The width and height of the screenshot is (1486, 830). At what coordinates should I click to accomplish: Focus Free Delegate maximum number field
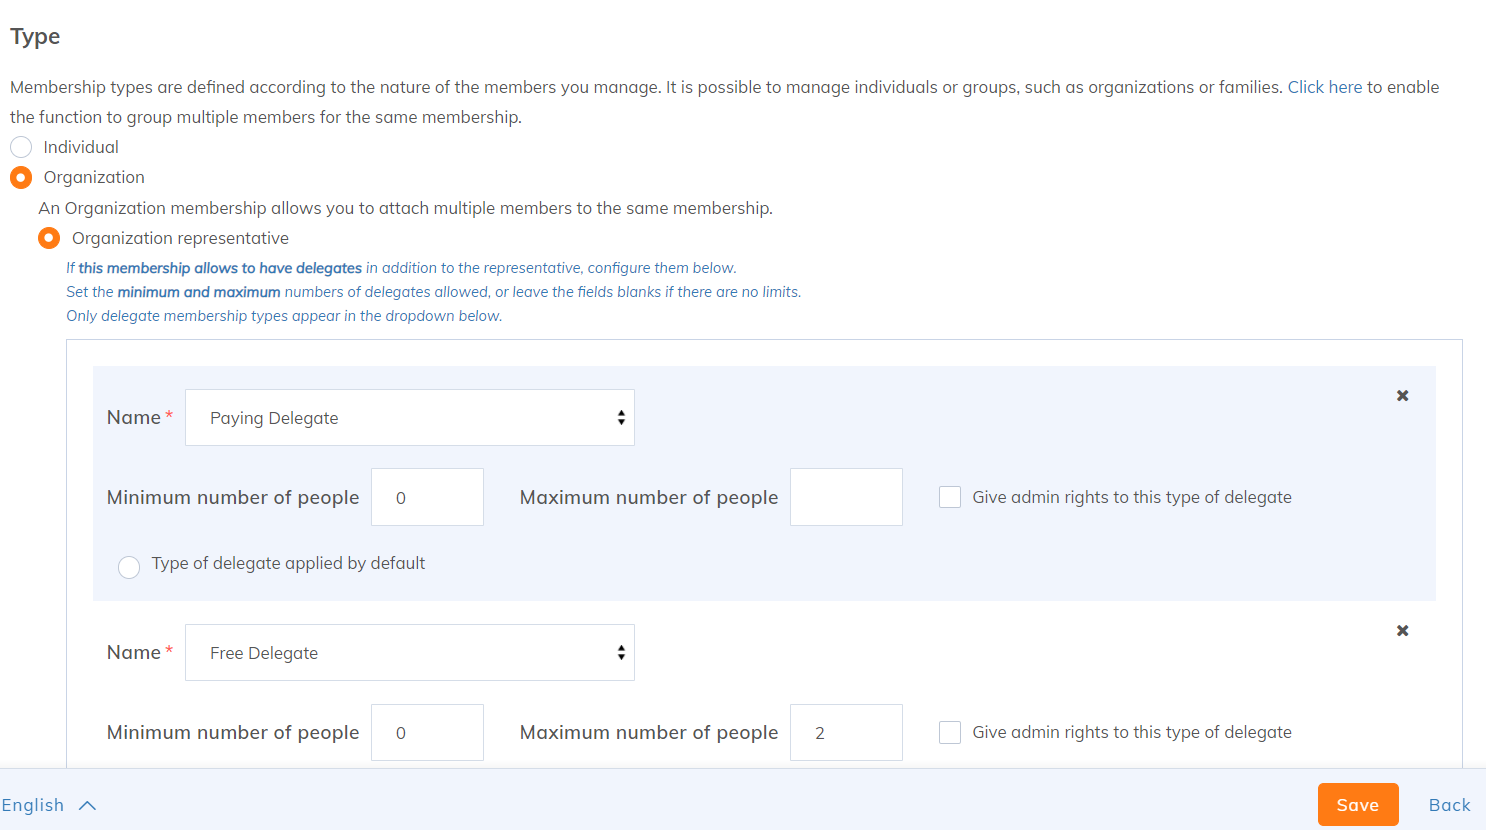pyautogui.click(x=846, y=732)
